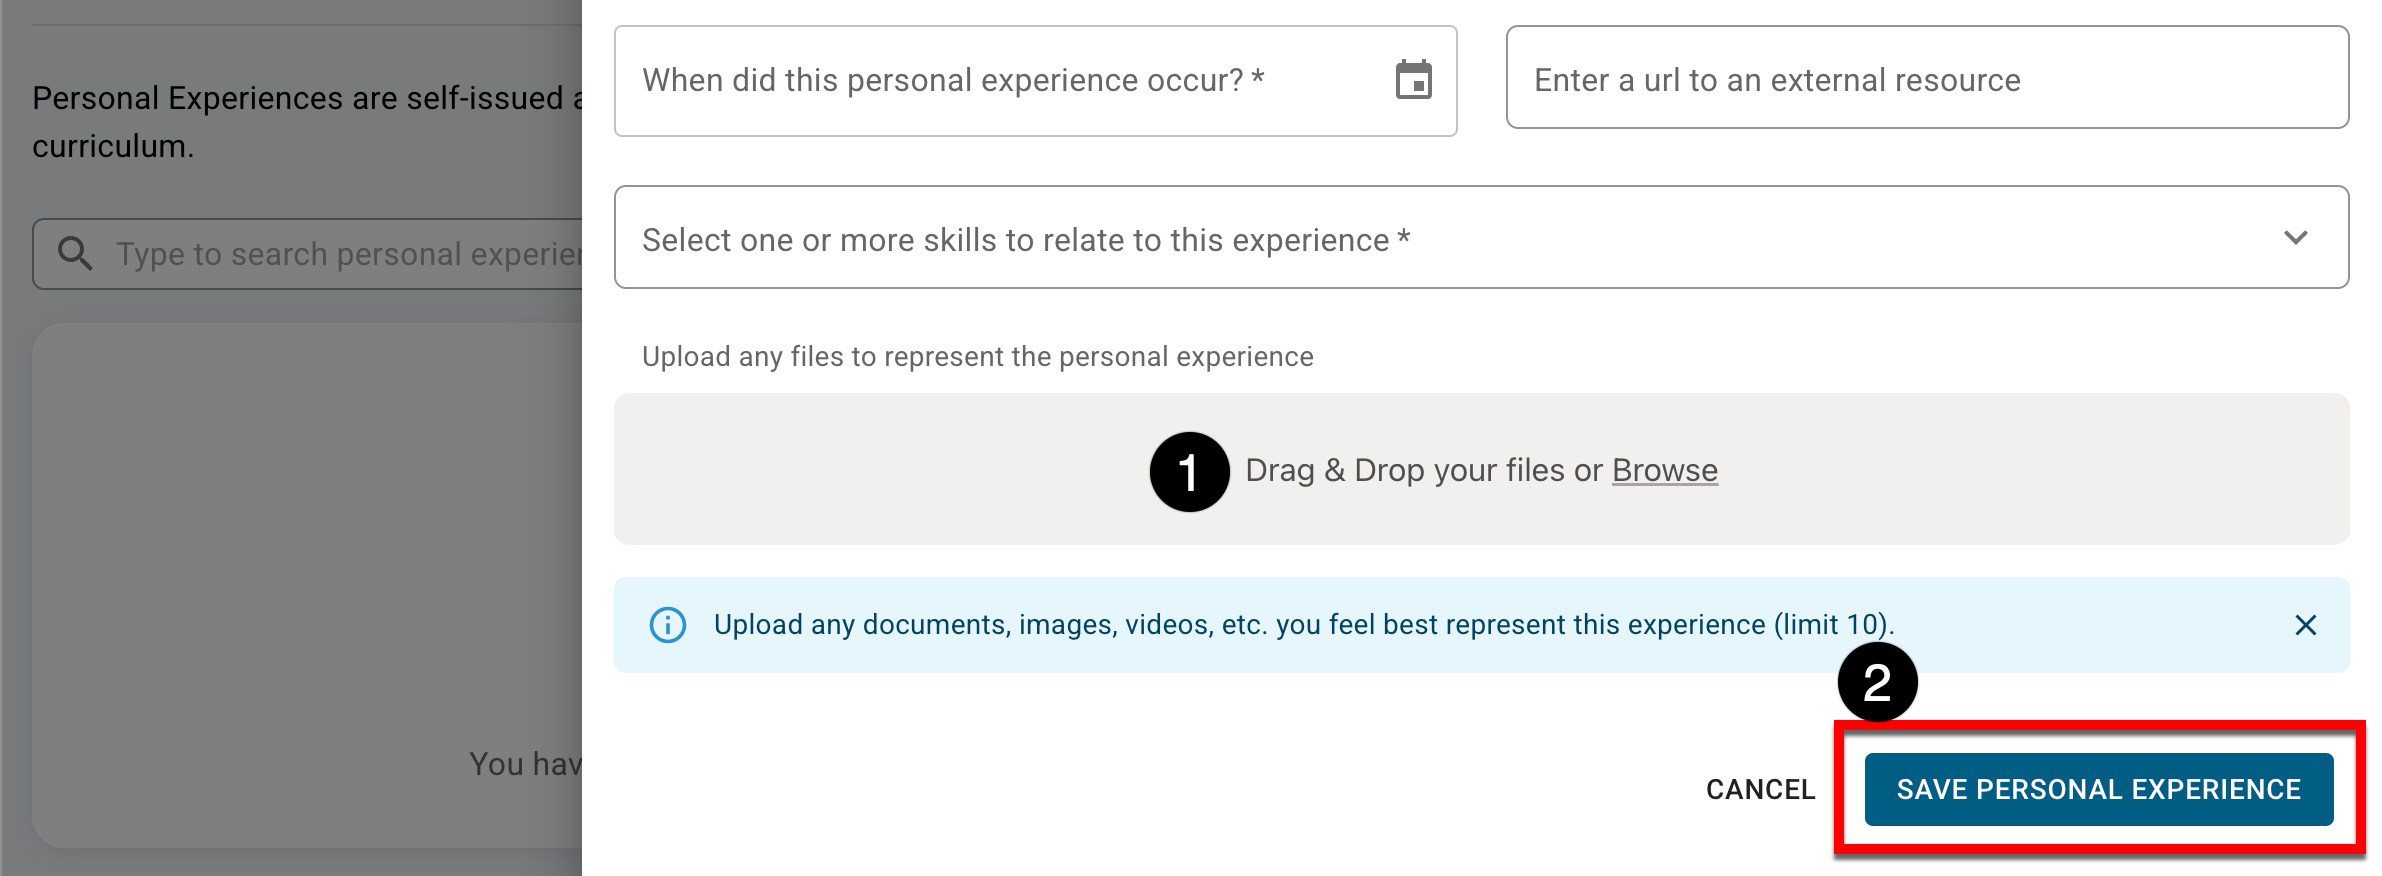Screen dimensions: 2382x876
Task: Dismiss the upload info banner
Action: tap(2305, 625)
